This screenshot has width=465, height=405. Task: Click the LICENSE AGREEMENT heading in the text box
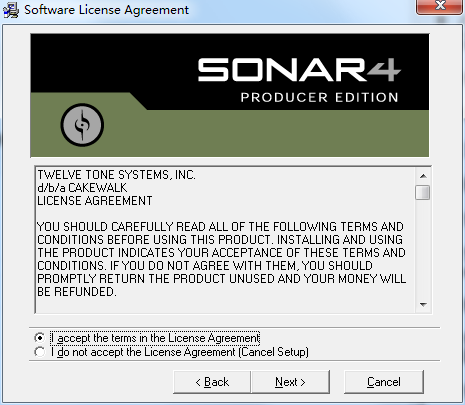(95, 201)
